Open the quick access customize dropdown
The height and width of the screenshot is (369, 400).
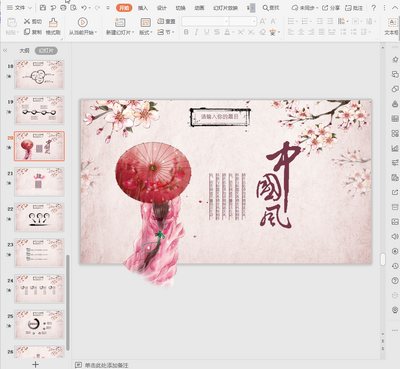click(108, 7)
